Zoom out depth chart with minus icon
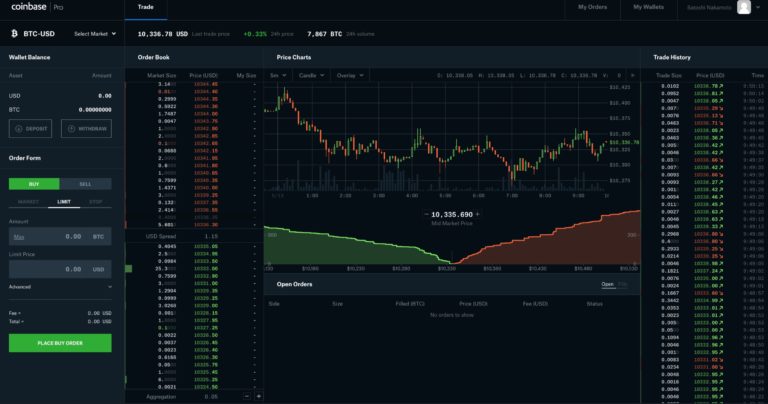Screen dimensions: 768x404 click(426, 214)
